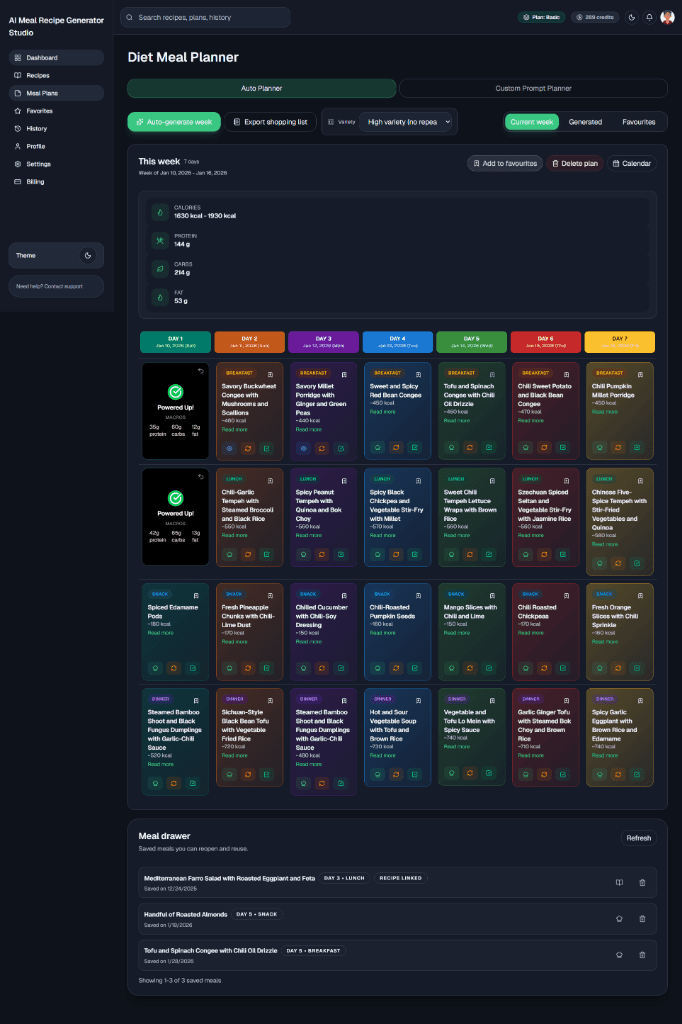Swap meal icon on Tofu and Spinach Congee card

pyautogui.click(x=470, y=447)
